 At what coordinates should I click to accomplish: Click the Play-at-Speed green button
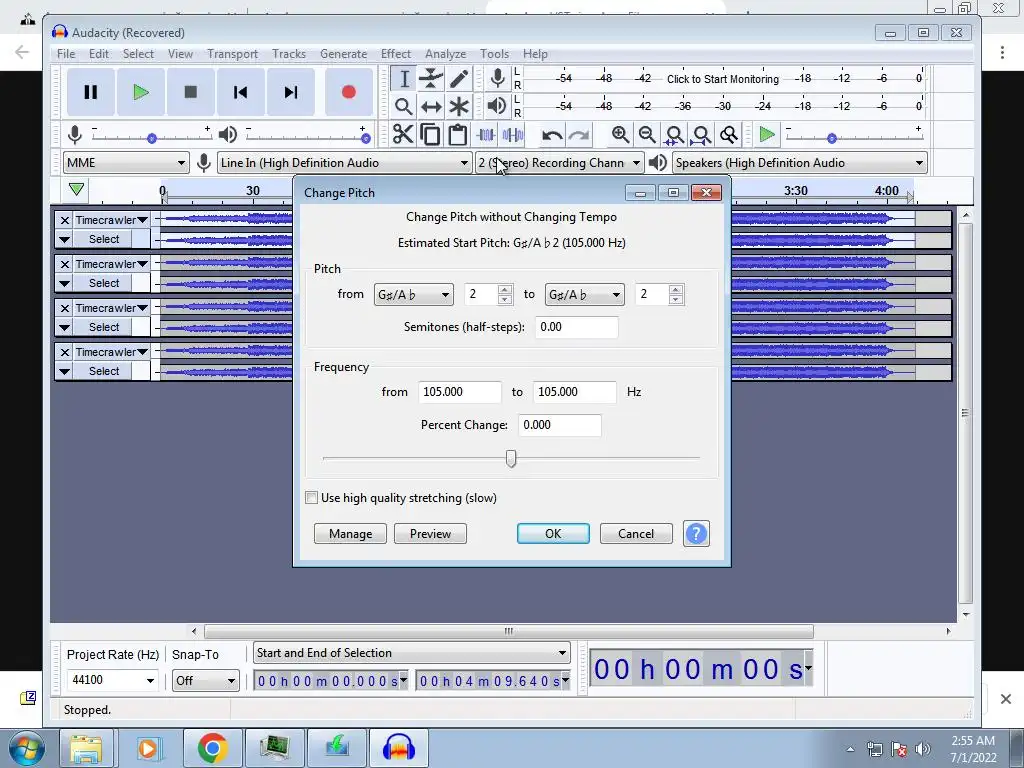(767, 135)
